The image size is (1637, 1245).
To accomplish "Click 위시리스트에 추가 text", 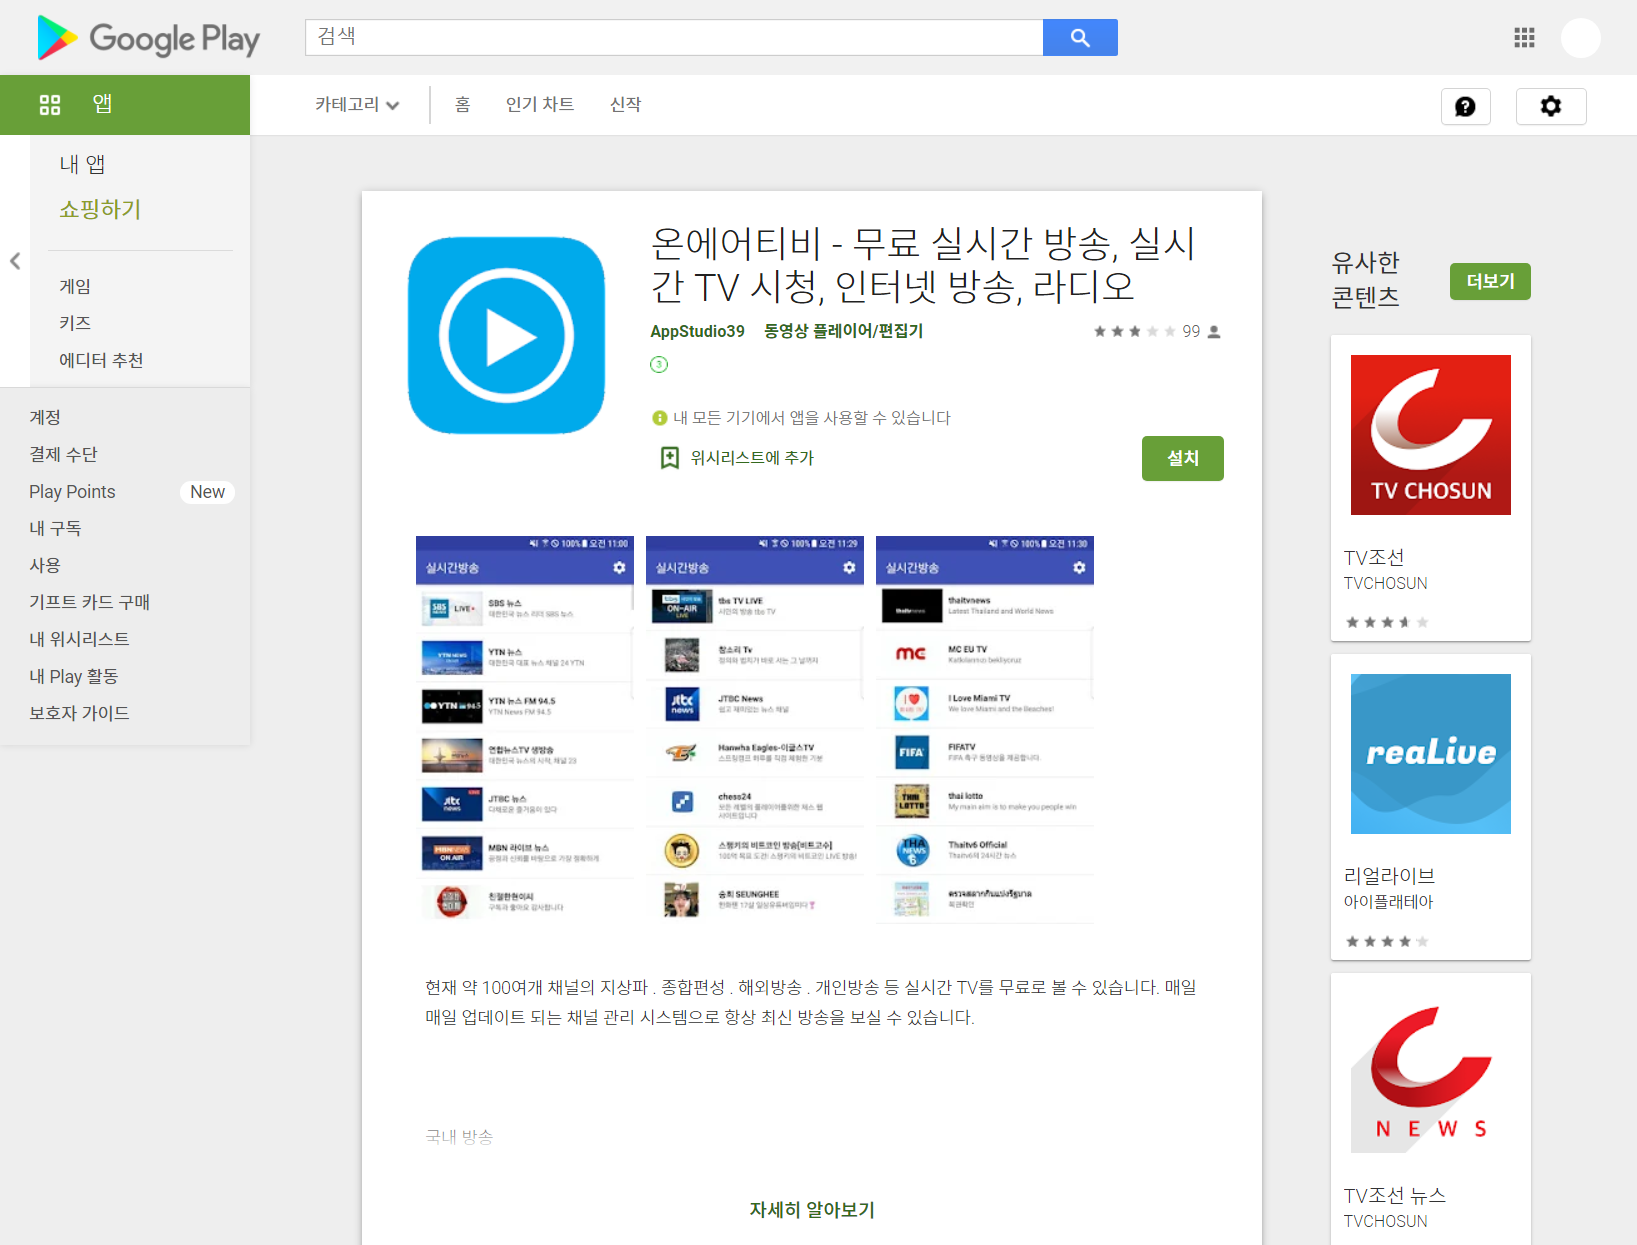I will tap(752, 458).
